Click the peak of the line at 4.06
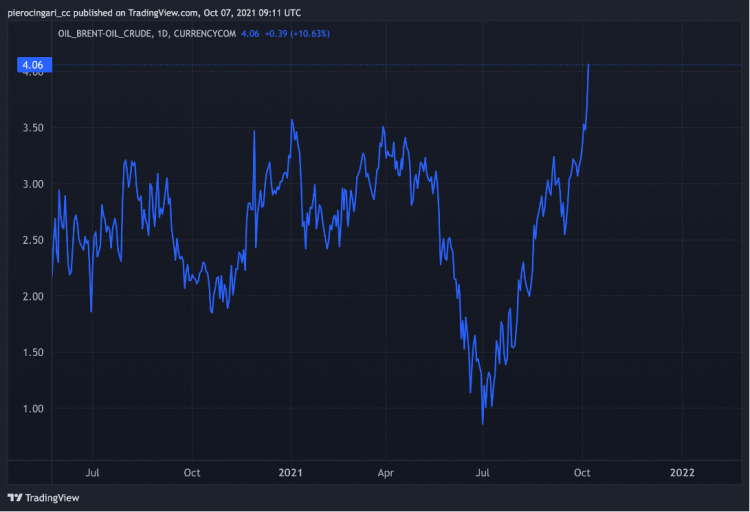Screen dimensions: 750x512 pyautogui.click(x=588, y=65)
